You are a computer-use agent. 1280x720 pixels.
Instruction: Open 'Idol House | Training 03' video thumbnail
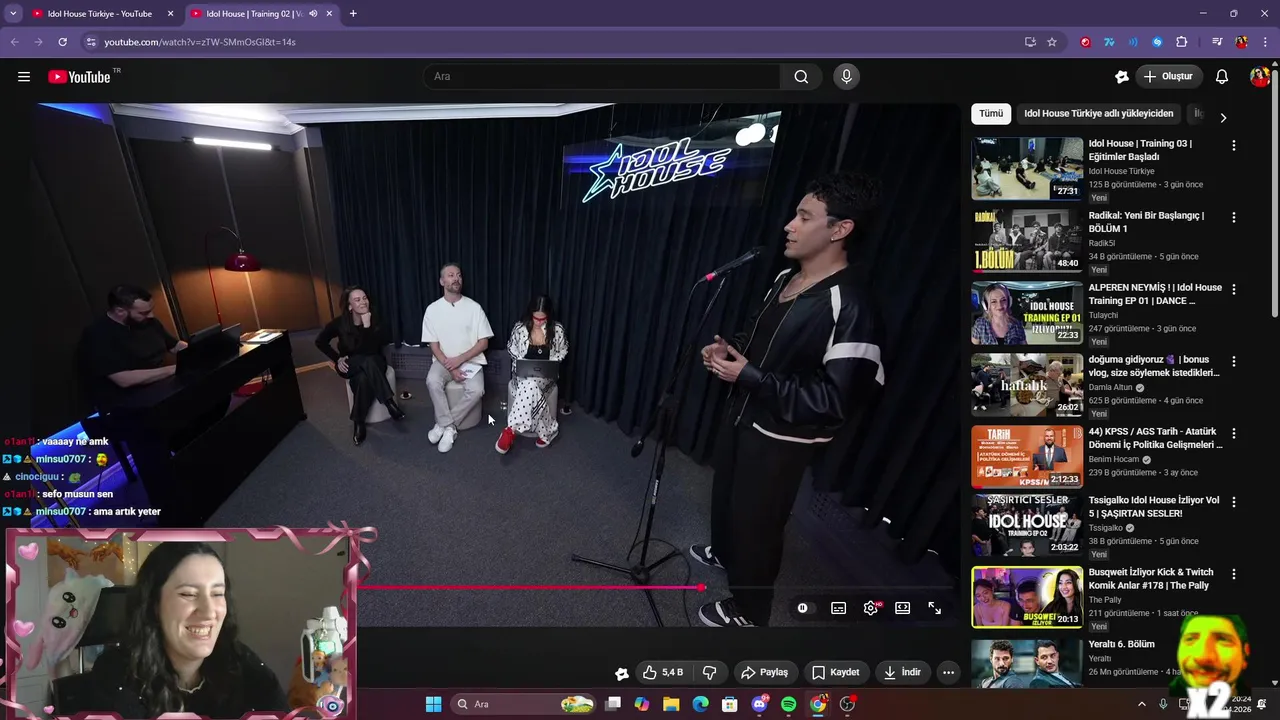[1027, 168]
